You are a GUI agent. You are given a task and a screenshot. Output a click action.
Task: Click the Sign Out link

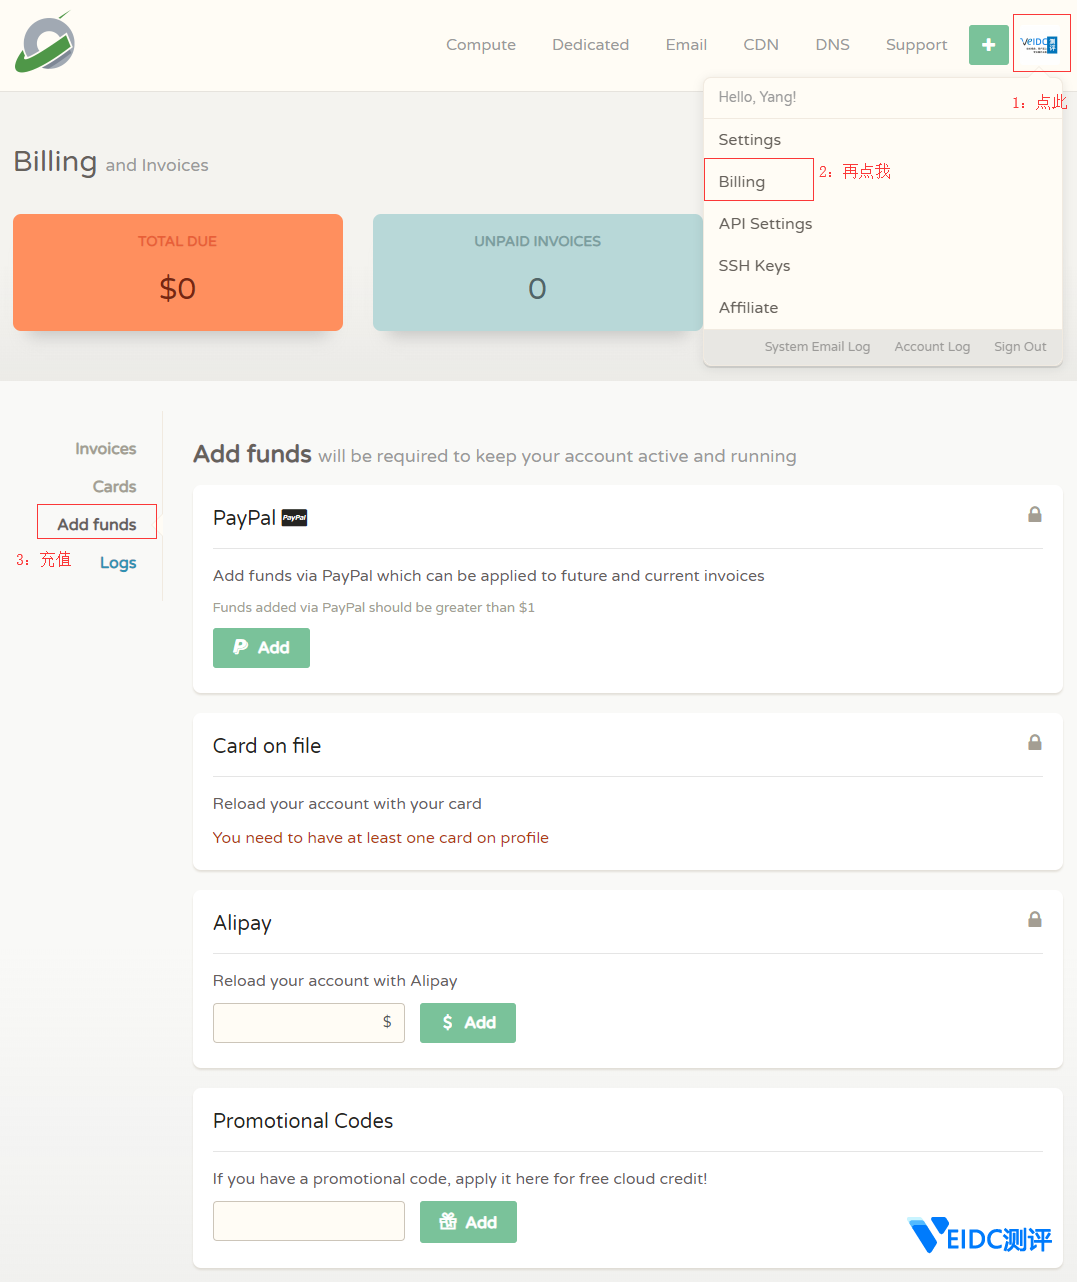coord(1019,347)
